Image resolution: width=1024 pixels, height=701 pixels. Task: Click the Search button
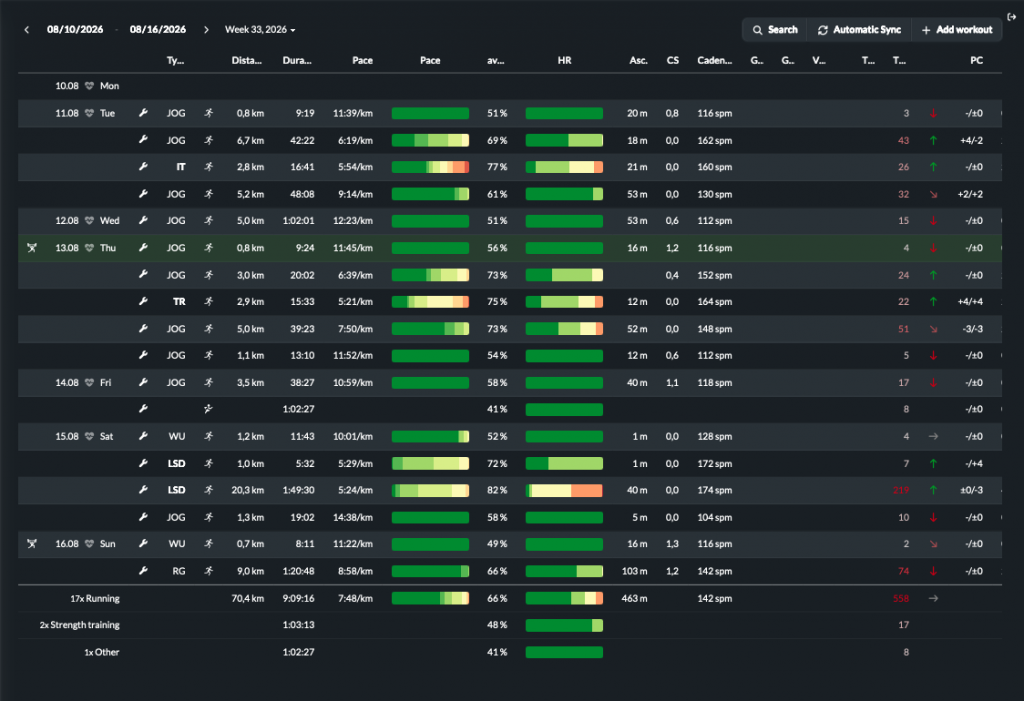point(775,29)
